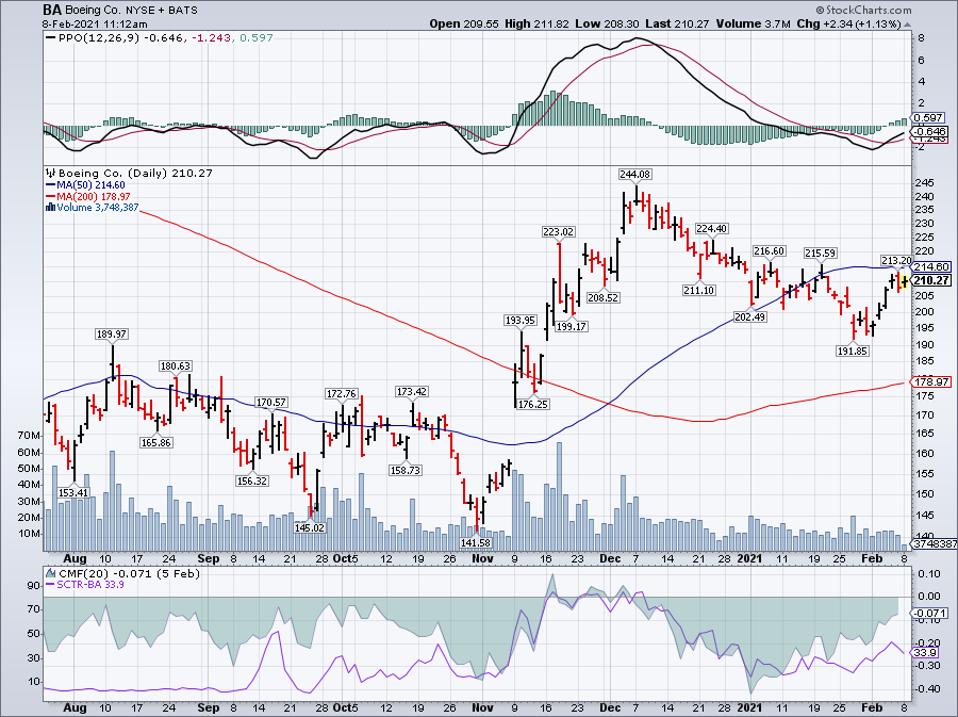Select the SCTR-BA 33.9 legend text
Screen dimensions: 958x717
tap(90, 584)
